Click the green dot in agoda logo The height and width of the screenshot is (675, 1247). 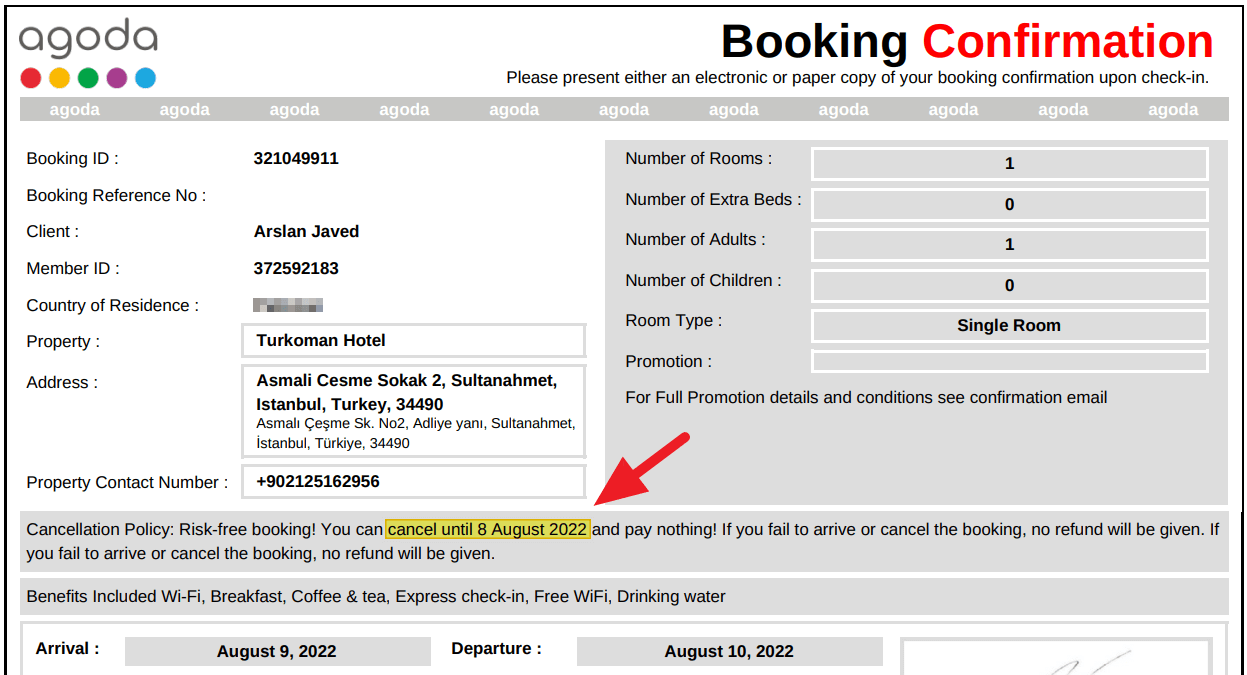(88, 78)
